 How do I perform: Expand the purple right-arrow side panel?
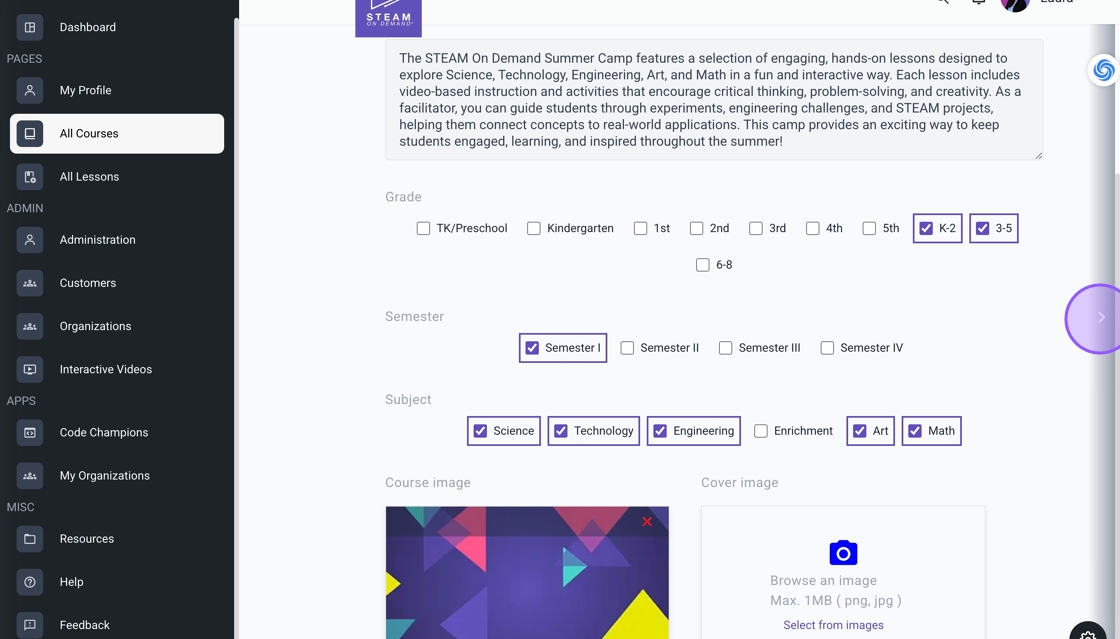pyautogui.click(x=1100, y=318)
